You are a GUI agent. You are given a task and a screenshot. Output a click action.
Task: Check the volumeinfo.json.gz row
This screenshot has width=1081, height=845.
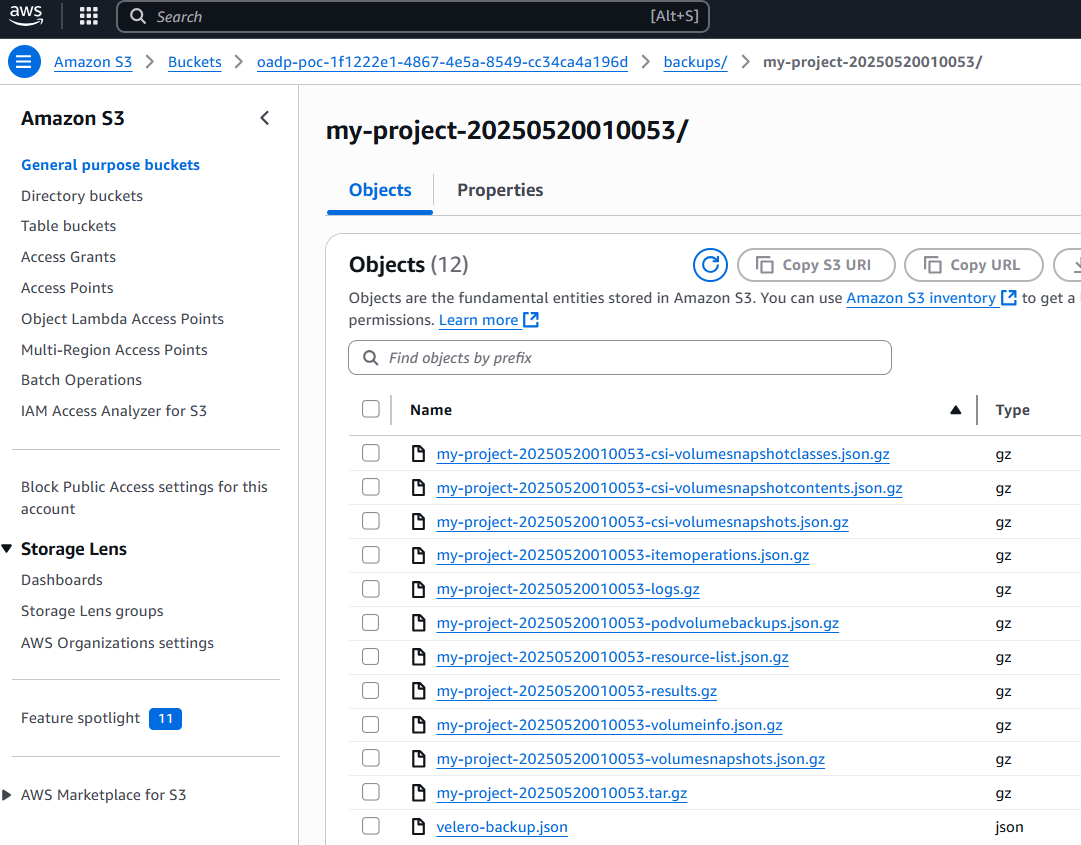pos(371,724)
